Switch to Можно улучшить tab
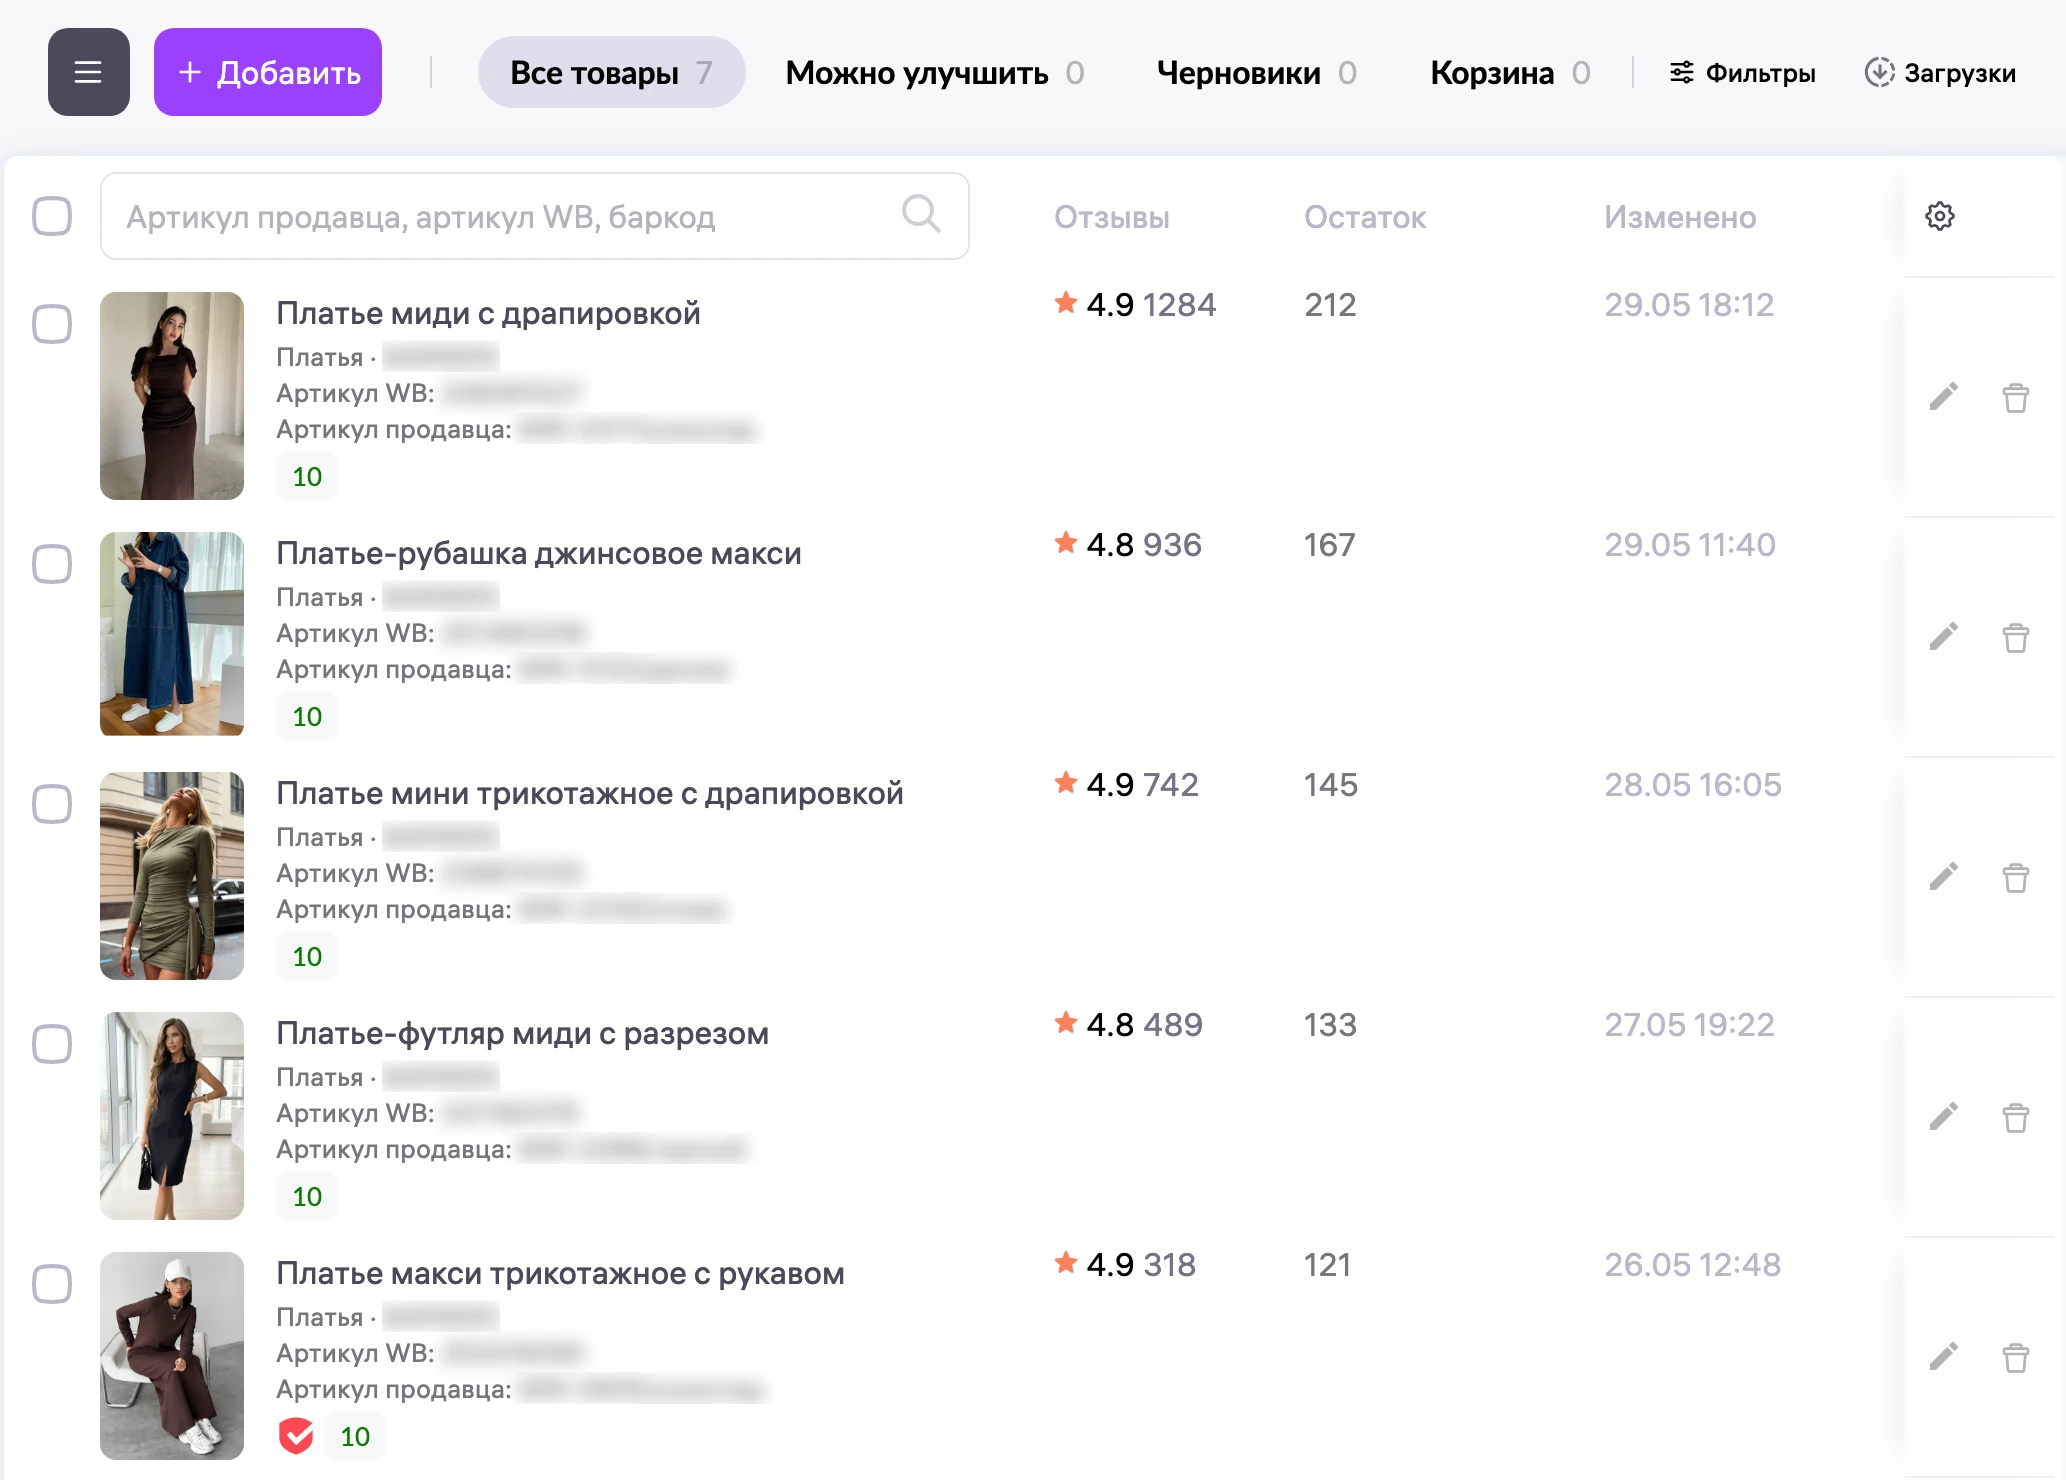The width and height of the screenshot is (2066, 1480). coord(935,72)
